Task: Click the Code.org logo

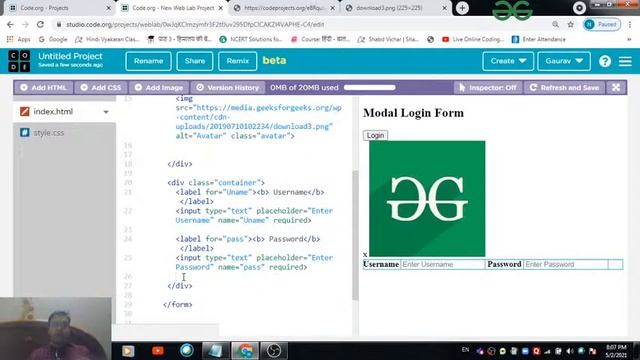Action: click(x=19, y=61)
